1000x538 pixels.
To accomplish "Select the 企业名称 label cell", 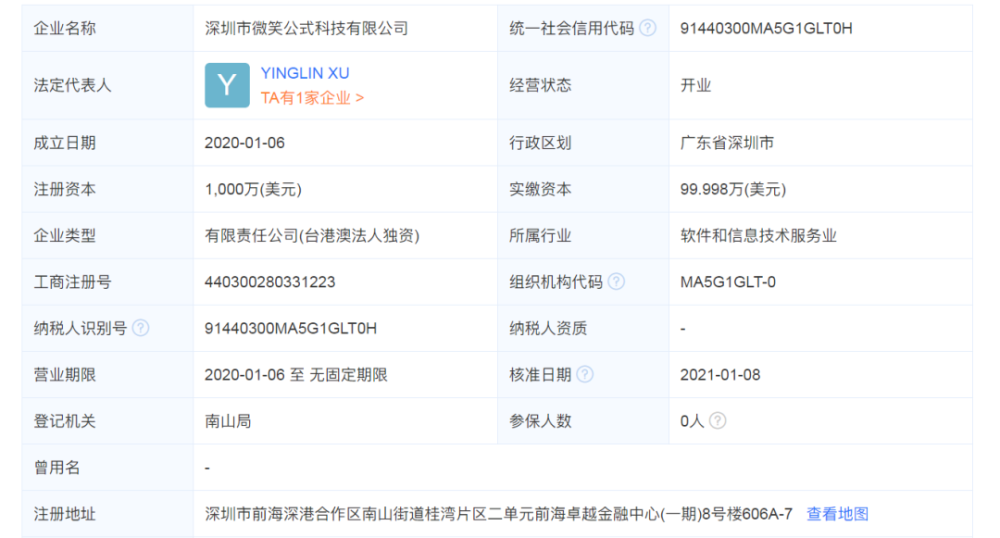I will (x=108, y=28).
